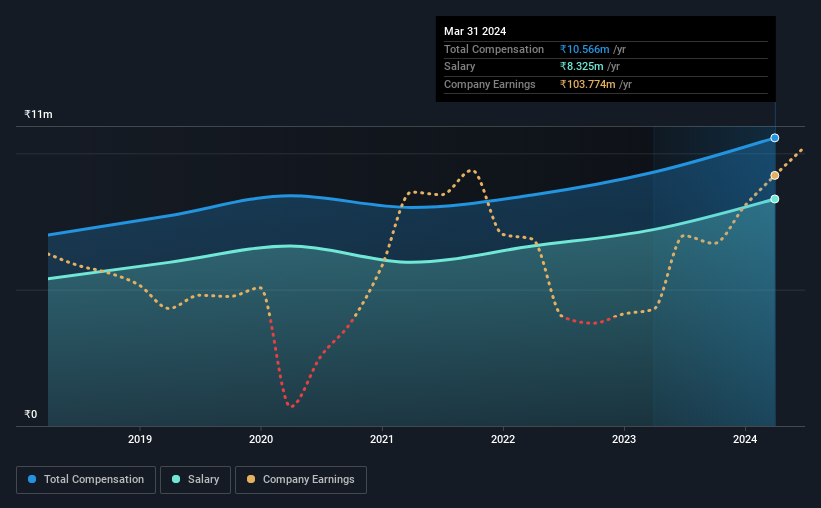821x508 pixels.
Task: Toggle the Company Earnings legend button
Action: click(301, 480)
